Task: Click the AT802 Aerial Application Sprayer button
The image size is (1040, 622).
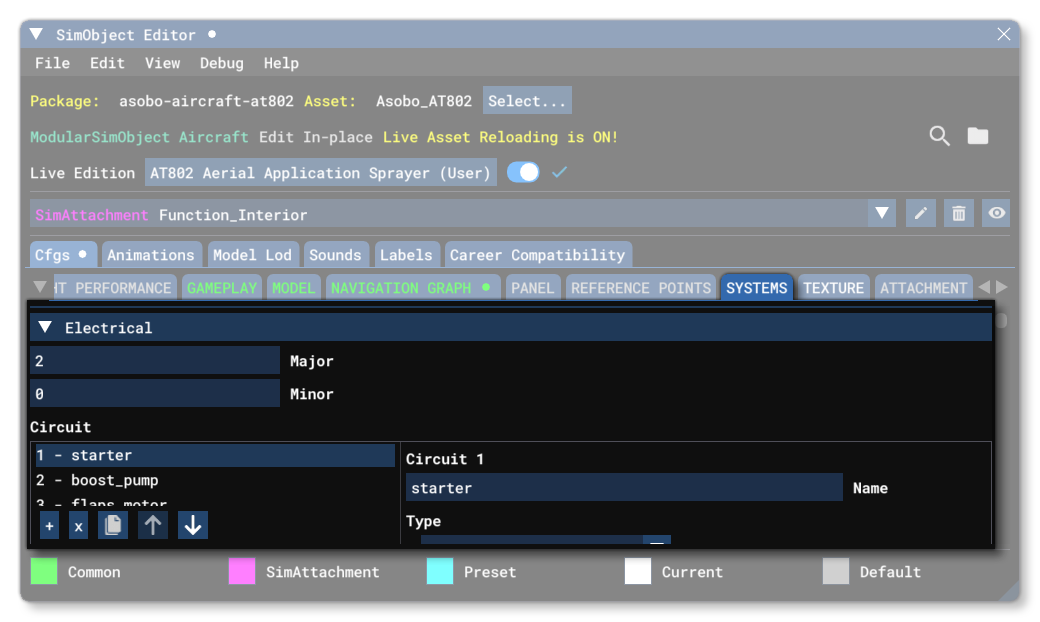Action: [320, 172]
